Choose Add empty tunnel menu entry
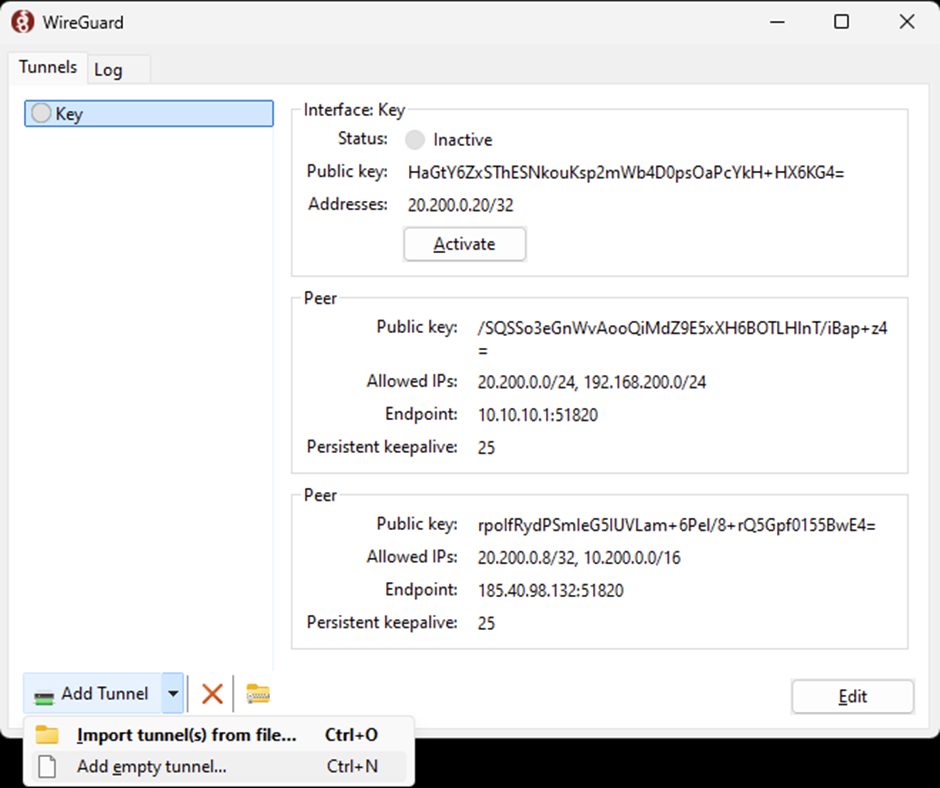Screen dimensions: 940x788 tap(151, 767)
